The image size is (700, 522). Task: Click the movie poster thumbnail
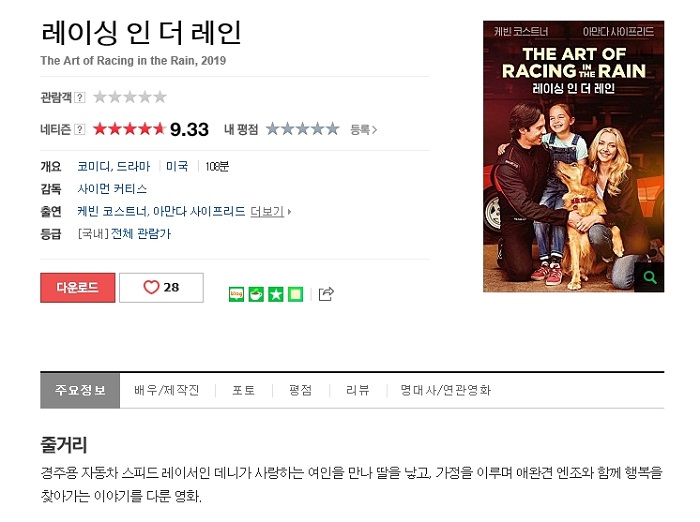coord(574,156)
